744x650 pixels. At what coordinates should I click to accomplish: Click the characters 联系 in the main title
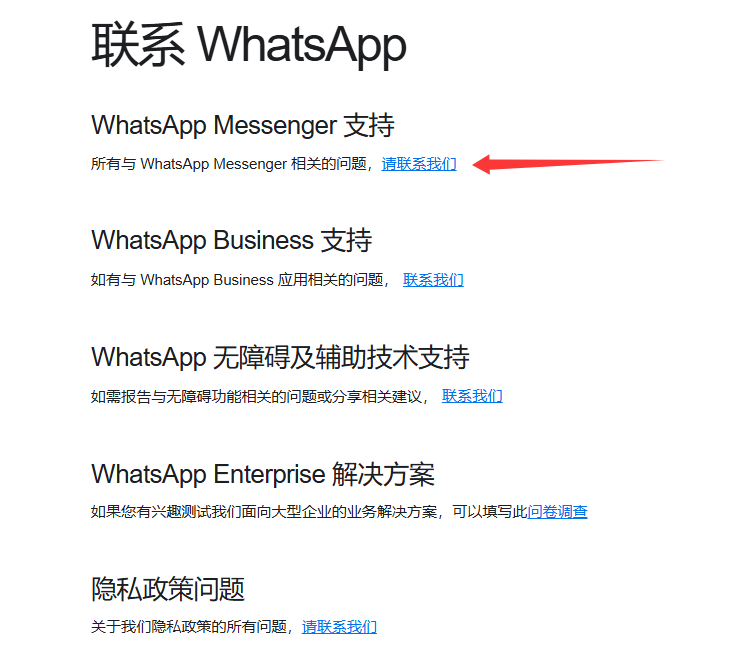(x=138, y=45)
